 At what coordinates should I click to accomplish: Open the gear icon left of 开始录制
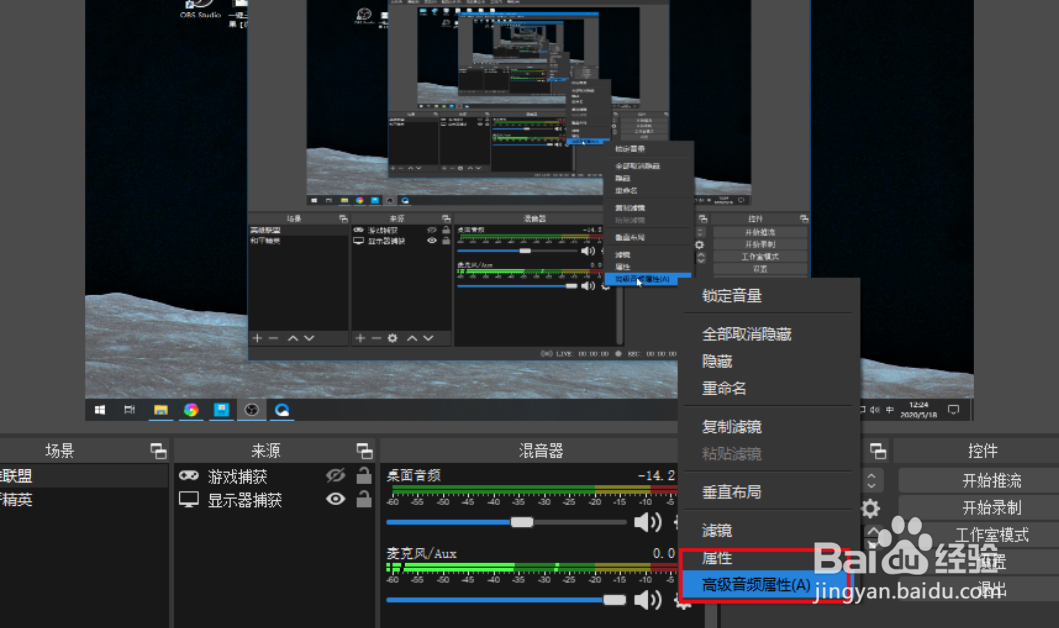point(871,508)
